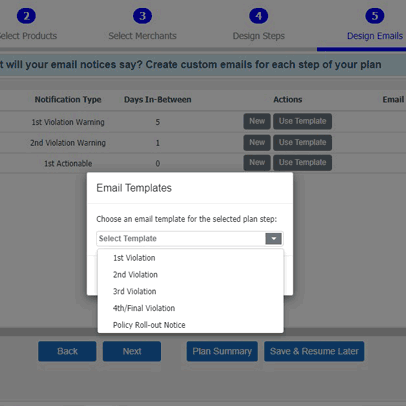Viewport: 406px width, 406px height.
Task: Open the Plan Summary
Action: (222, 351)
